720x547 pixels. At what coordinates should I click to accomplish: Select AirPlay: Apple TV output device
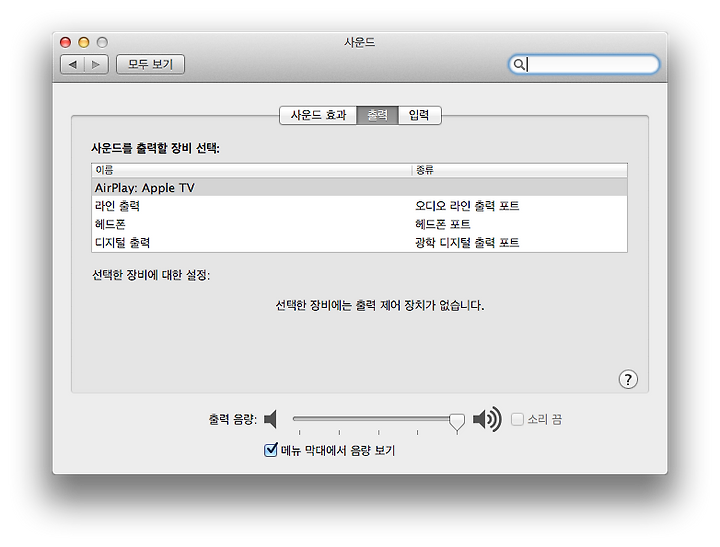360,187
